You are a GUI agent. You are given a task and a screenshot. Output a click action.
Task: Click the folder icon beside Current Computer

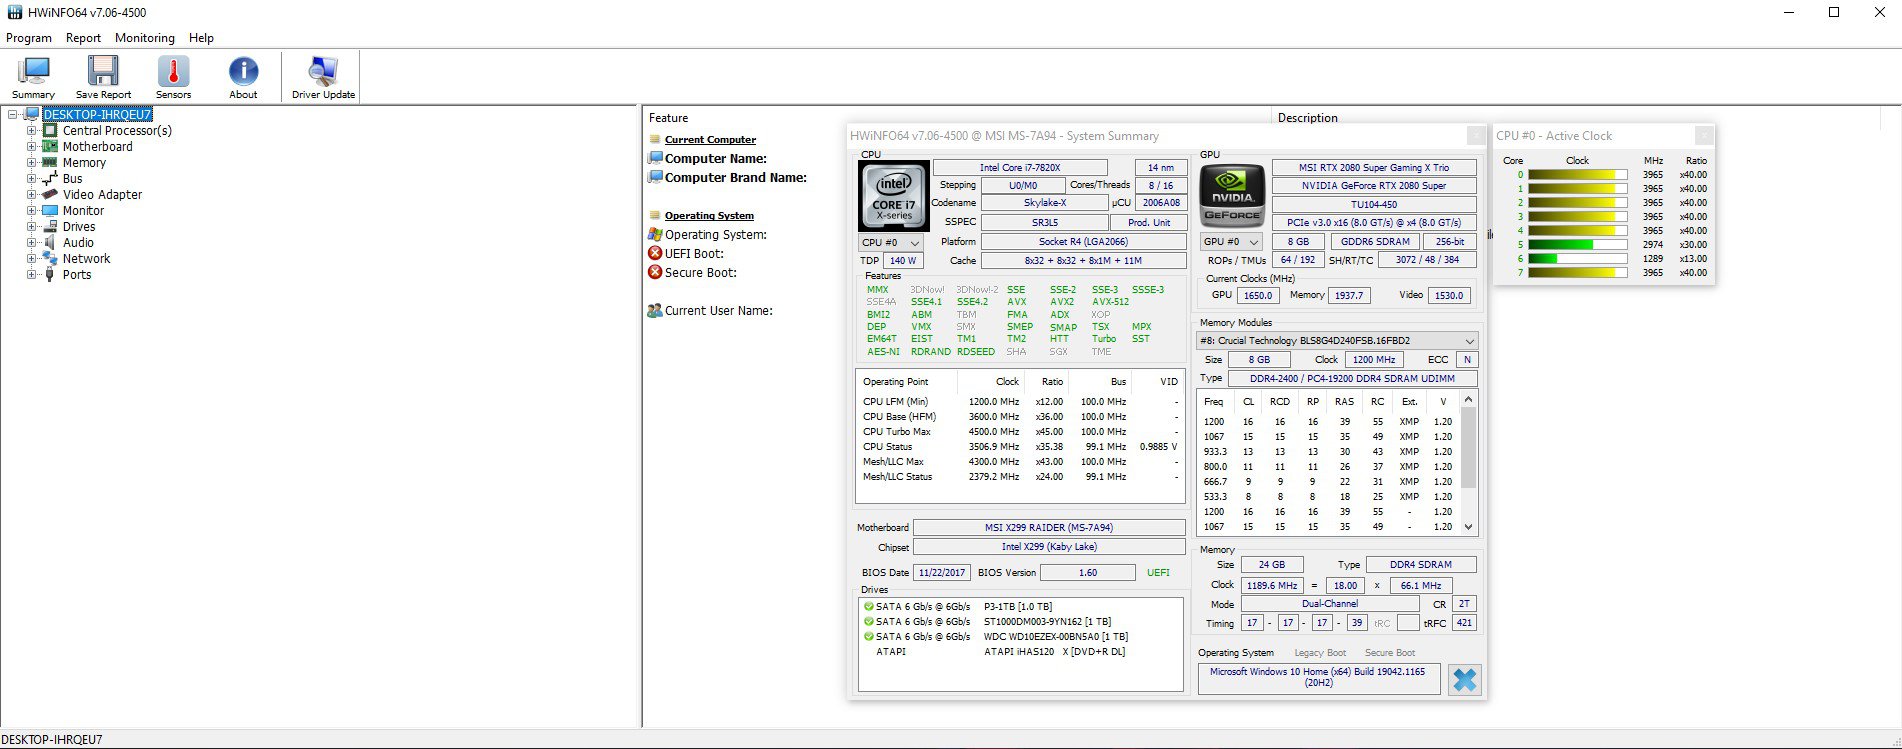(655, 140)
